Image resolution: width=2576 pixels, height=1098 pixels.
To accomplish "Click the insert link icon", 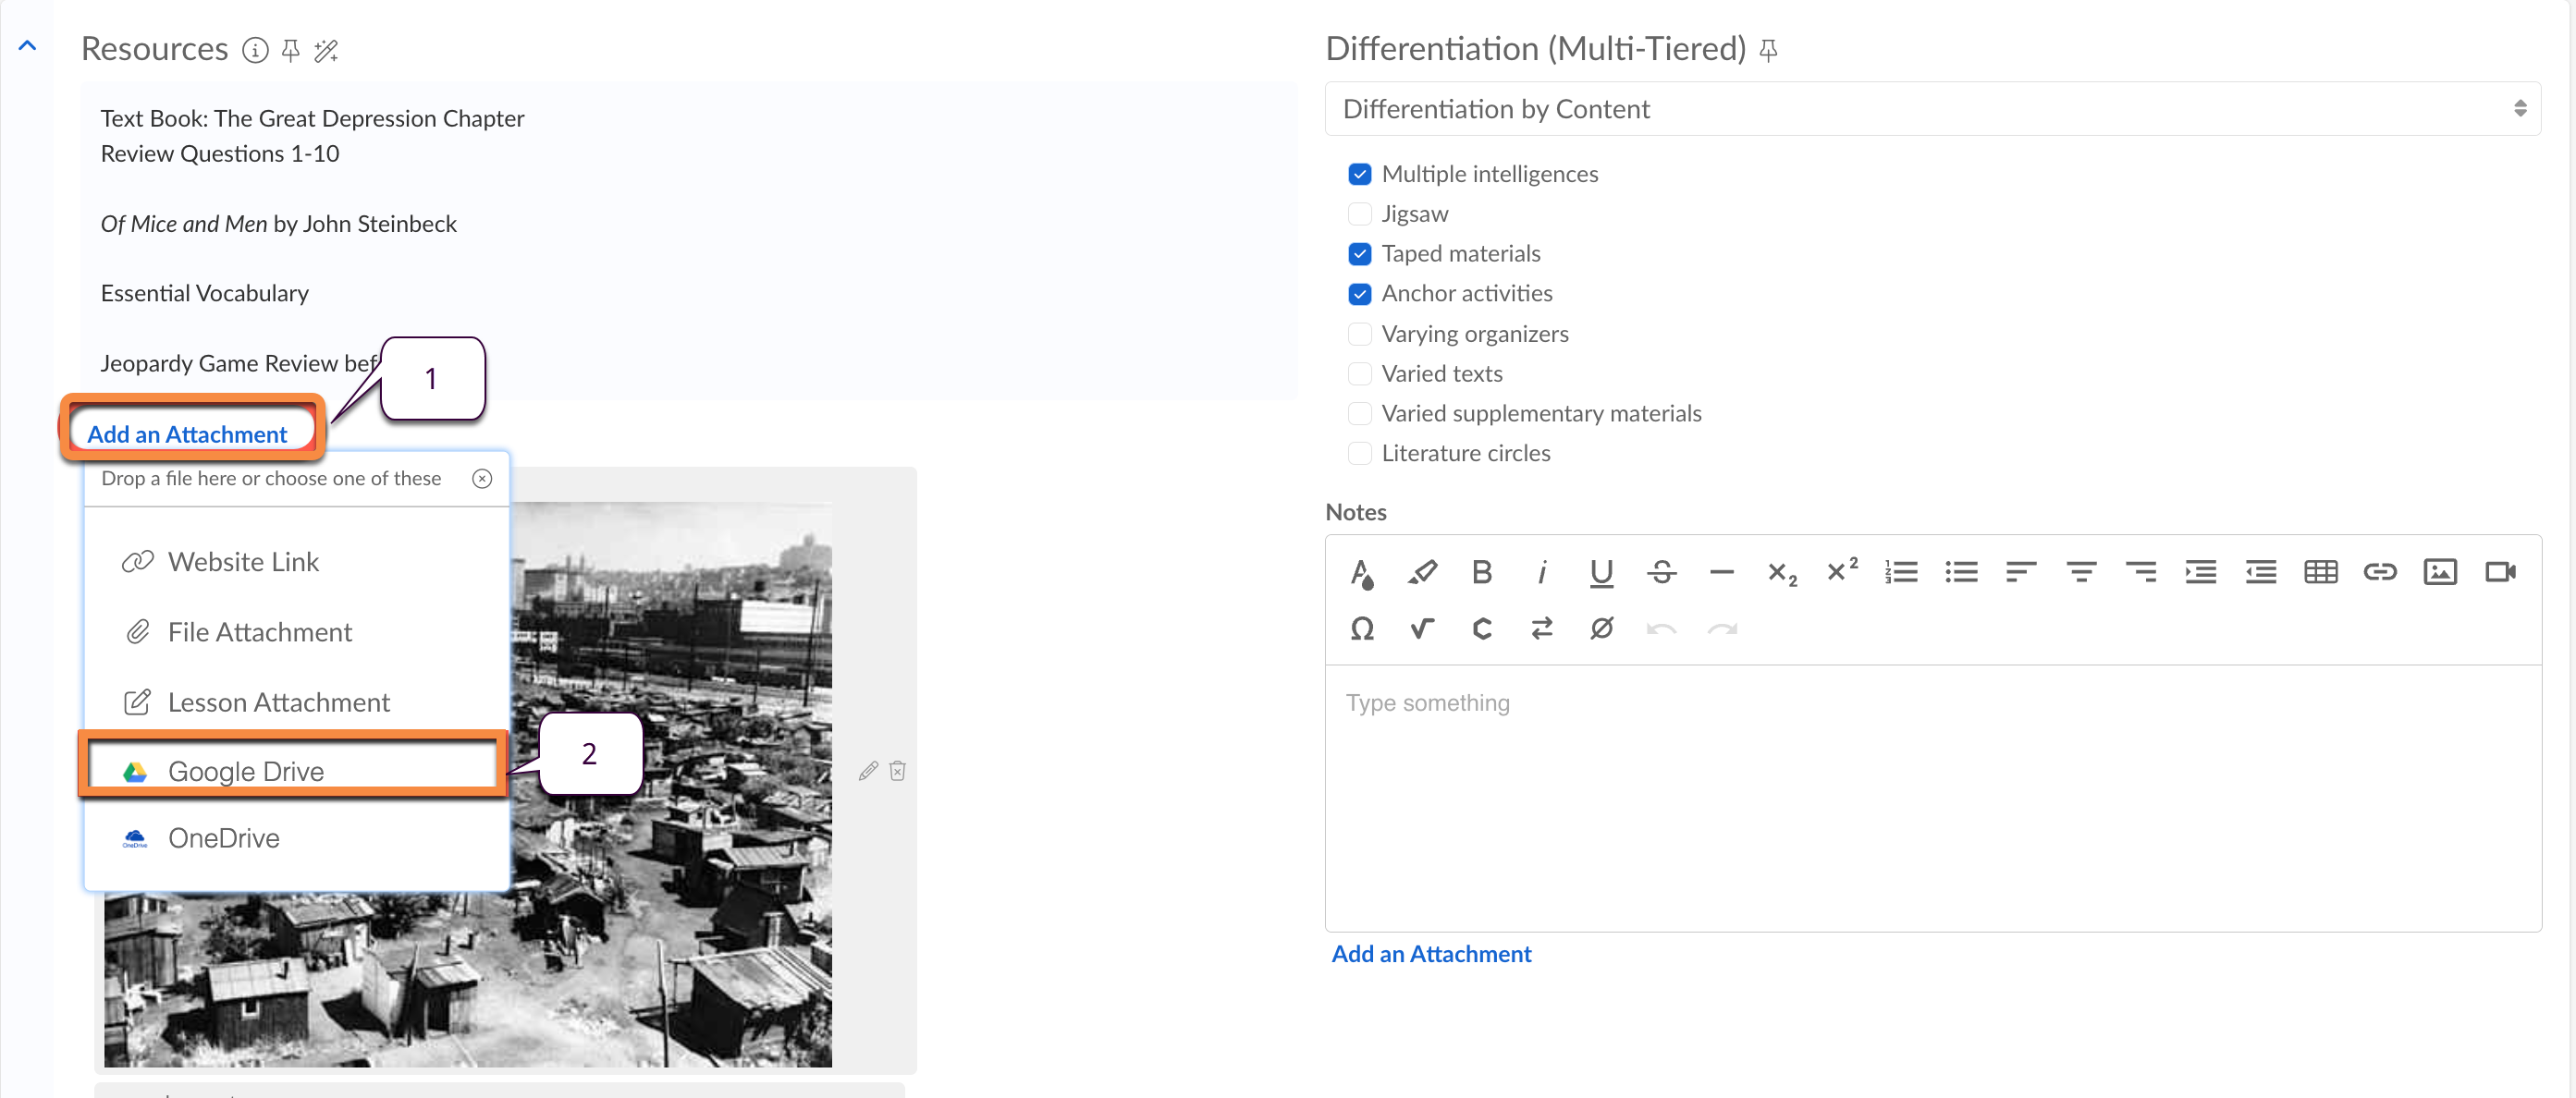I will pyautogui.click(x=2380, y=572).
